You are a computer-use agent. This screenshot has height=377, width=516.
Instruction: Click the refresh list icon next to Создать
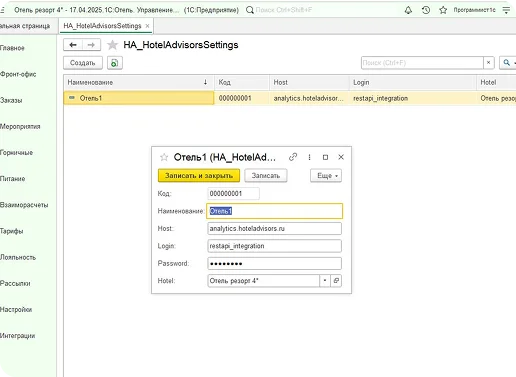[115, 63]
